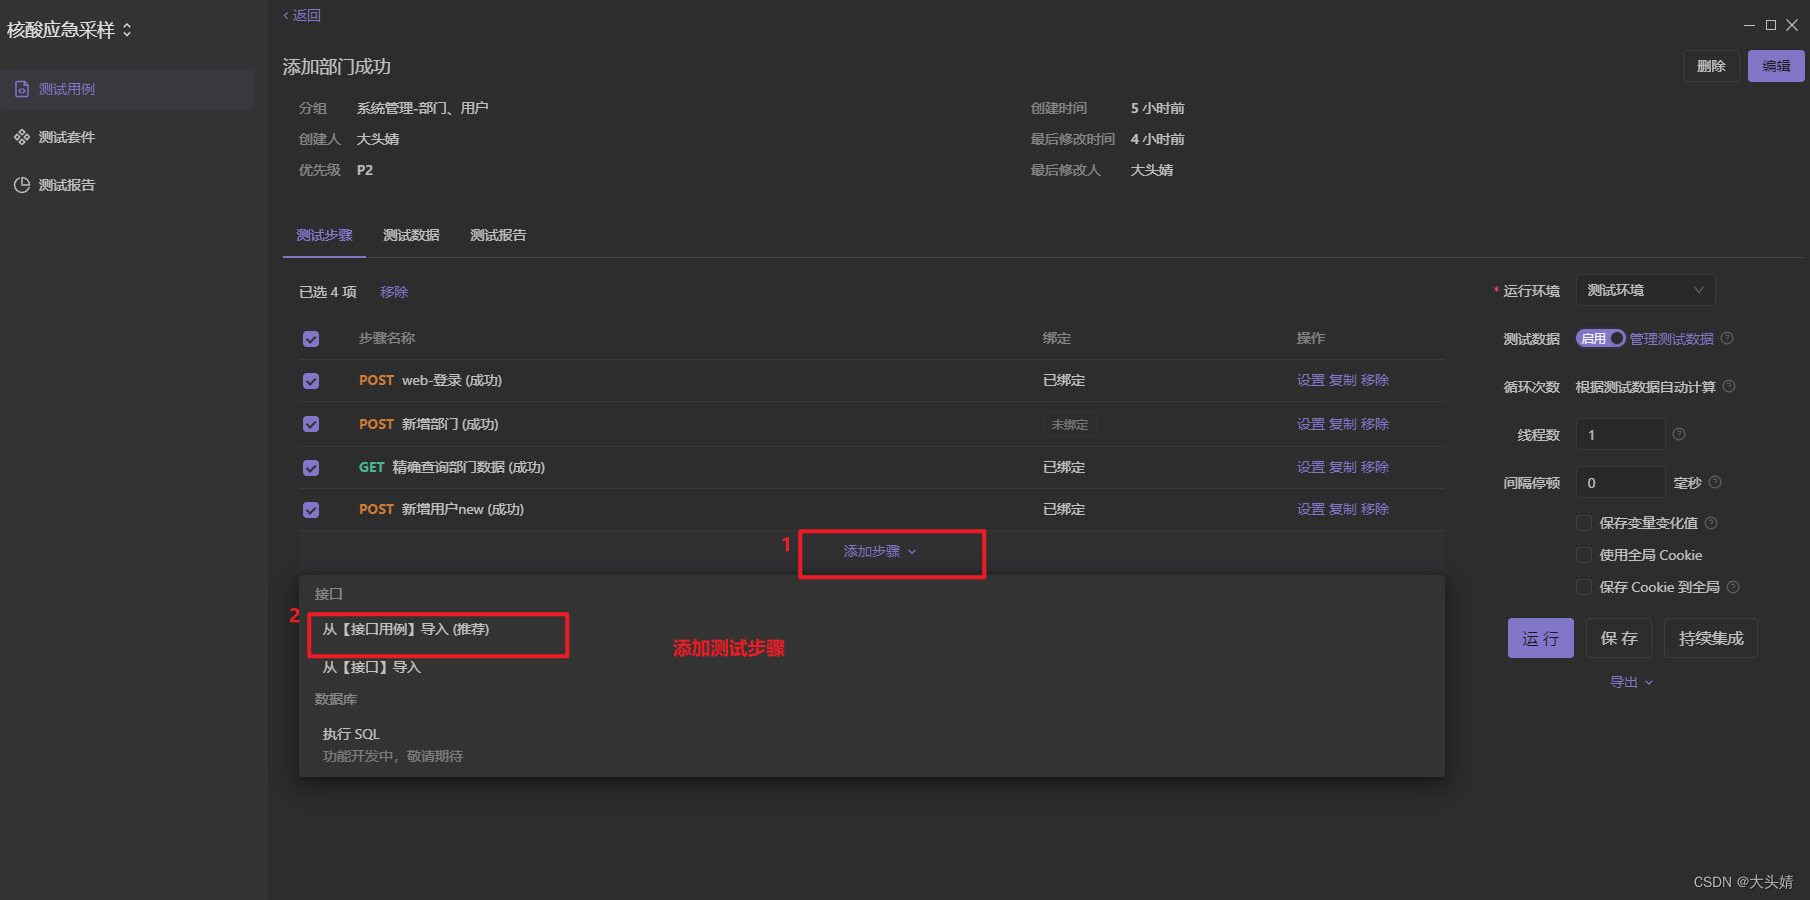
Task: Click the 持续集成 button
Action: [1711, 638]
